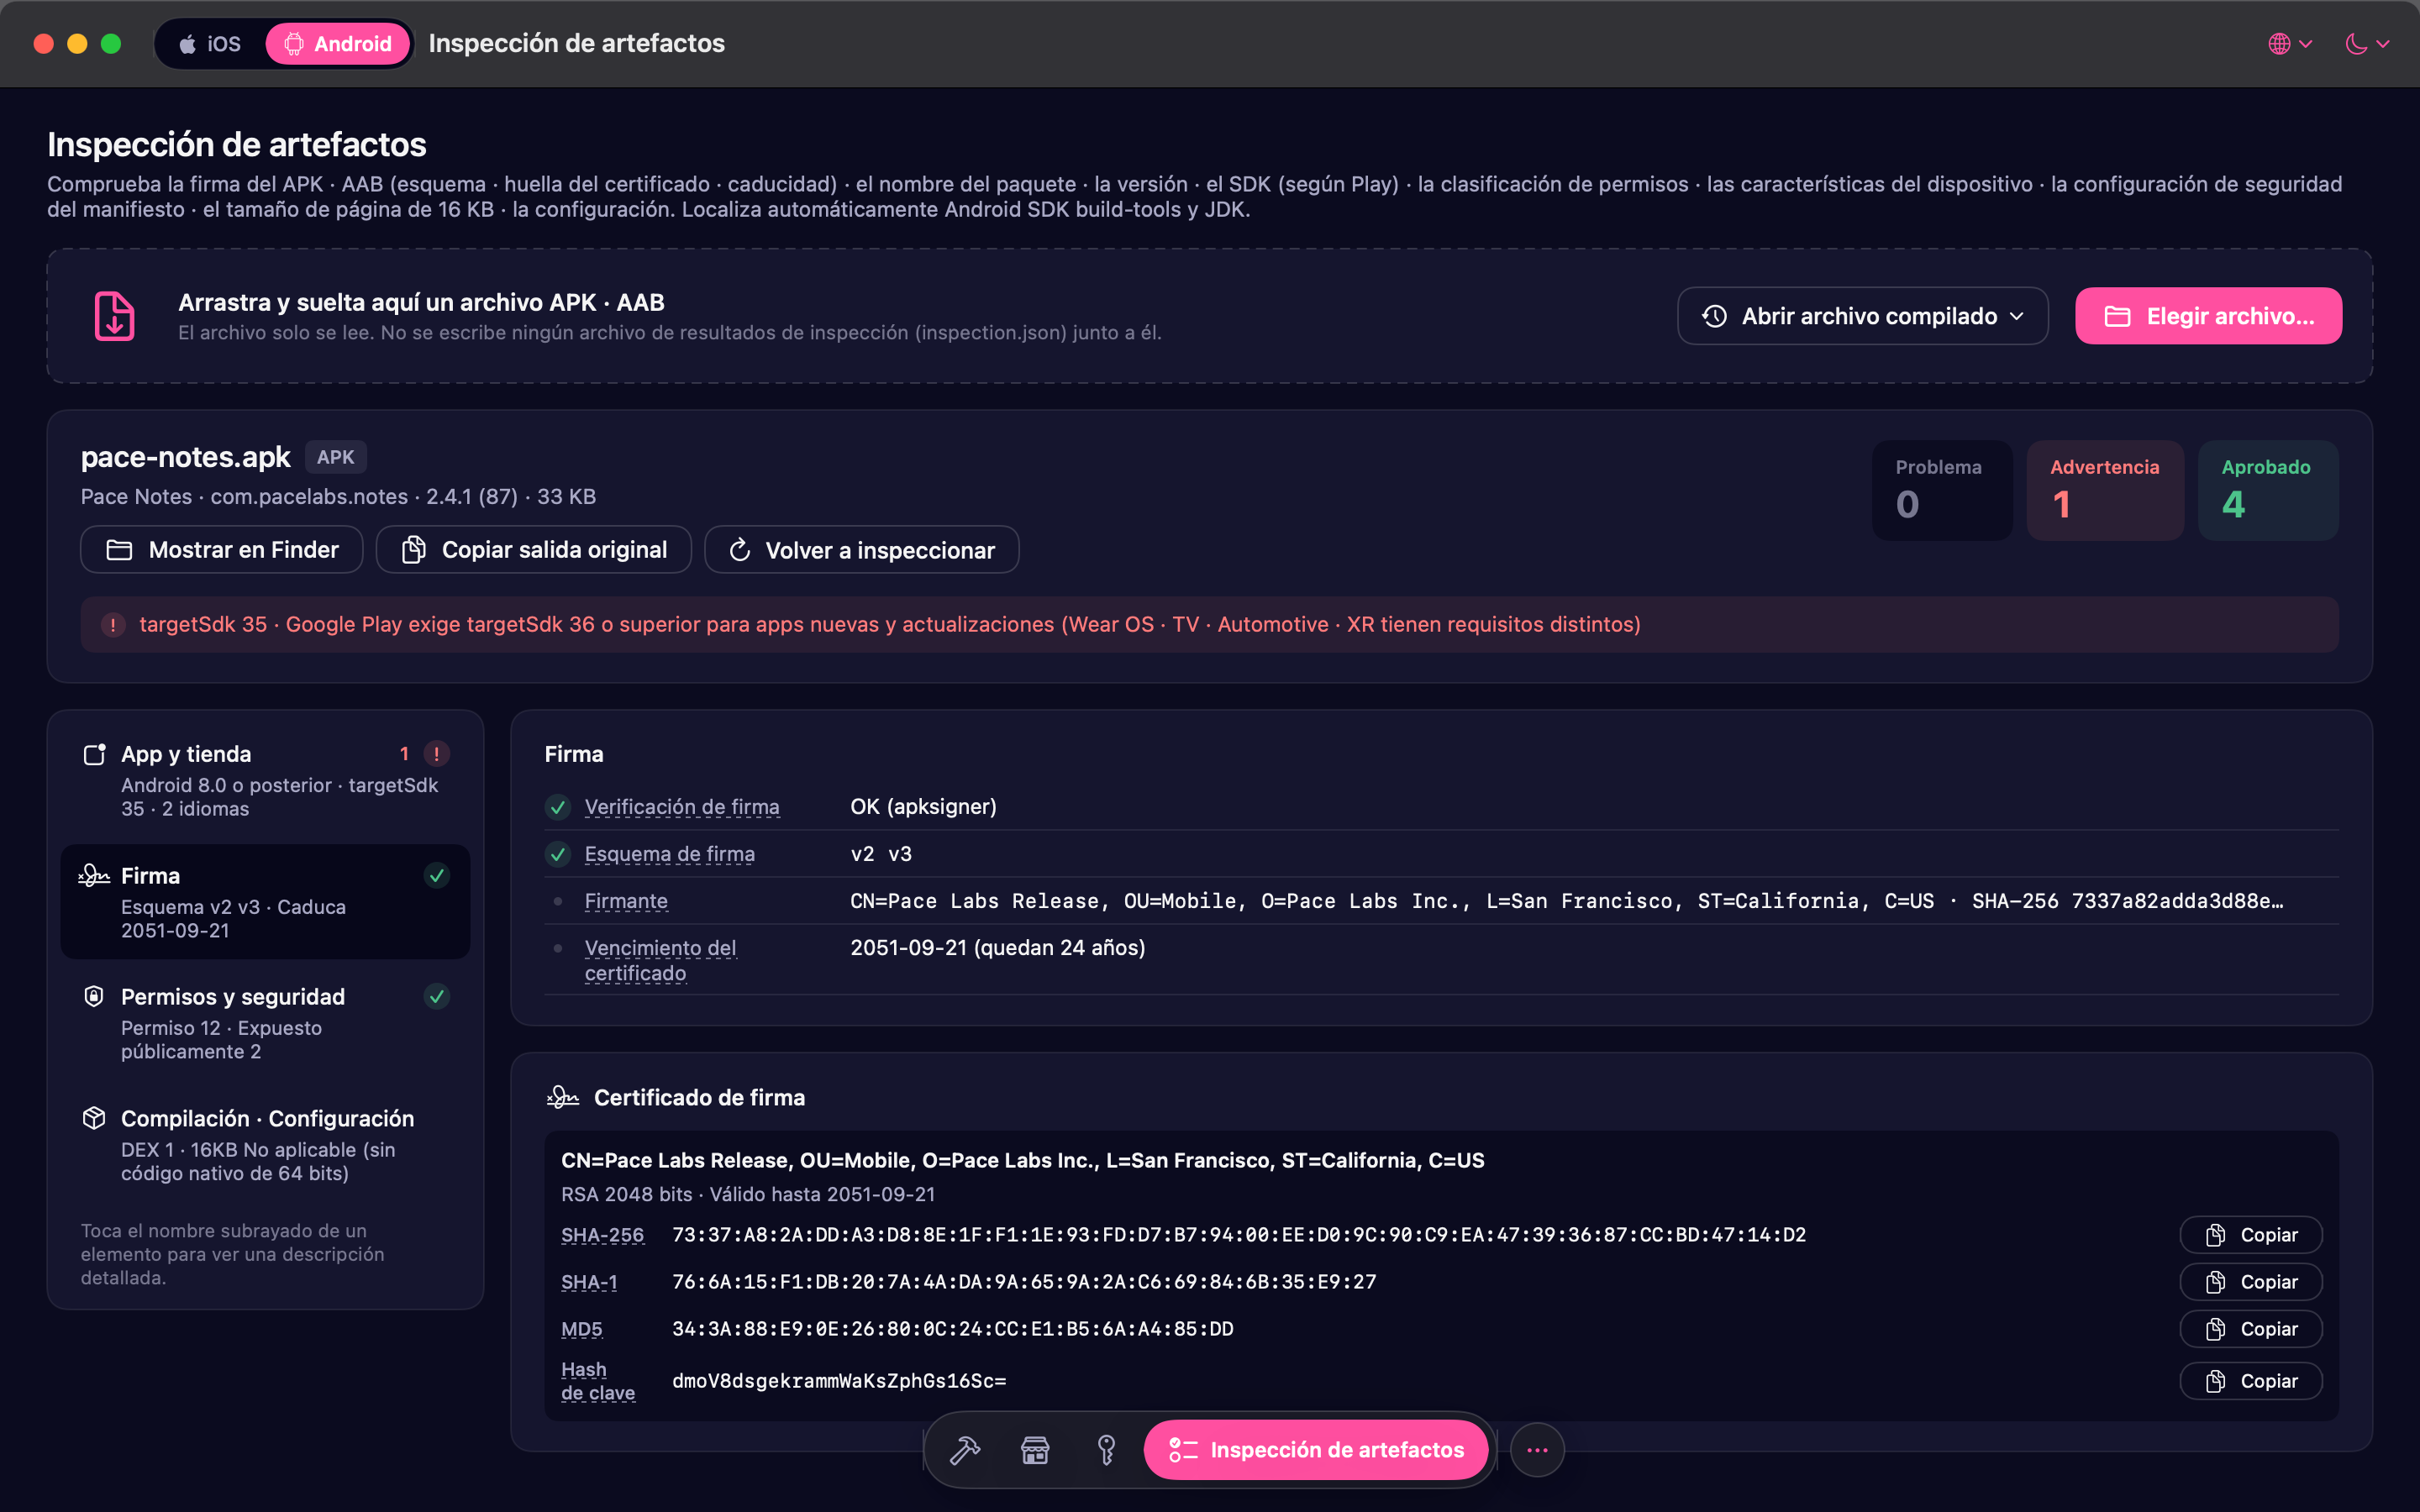Open the Problema count card
2420x1512 pixels.
1942,490
